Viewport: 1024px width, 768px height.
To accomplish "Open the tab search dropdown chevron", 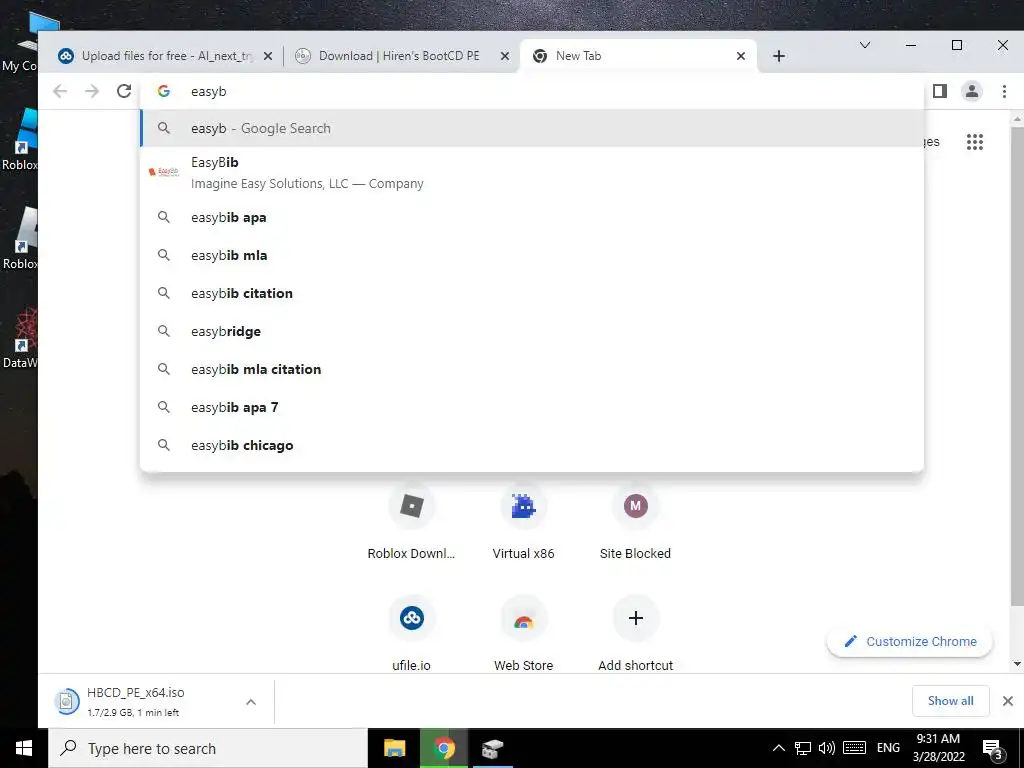I will tap(865, 45).
